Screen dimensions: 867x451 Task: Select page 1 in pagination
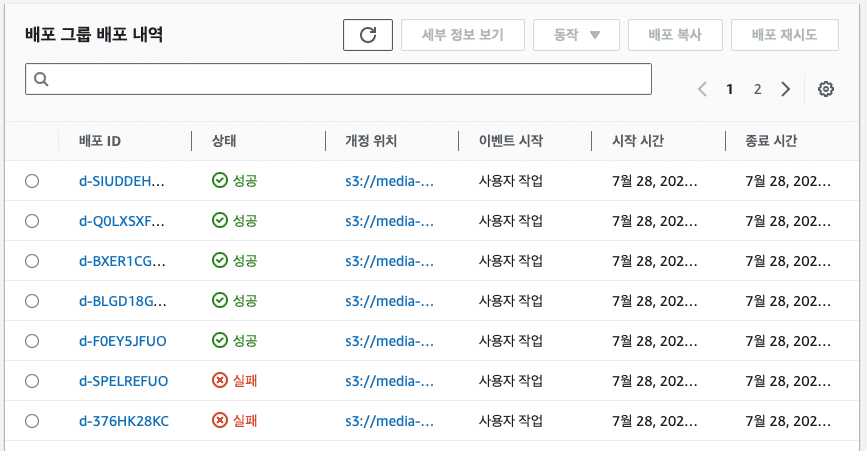pos(730,89)
